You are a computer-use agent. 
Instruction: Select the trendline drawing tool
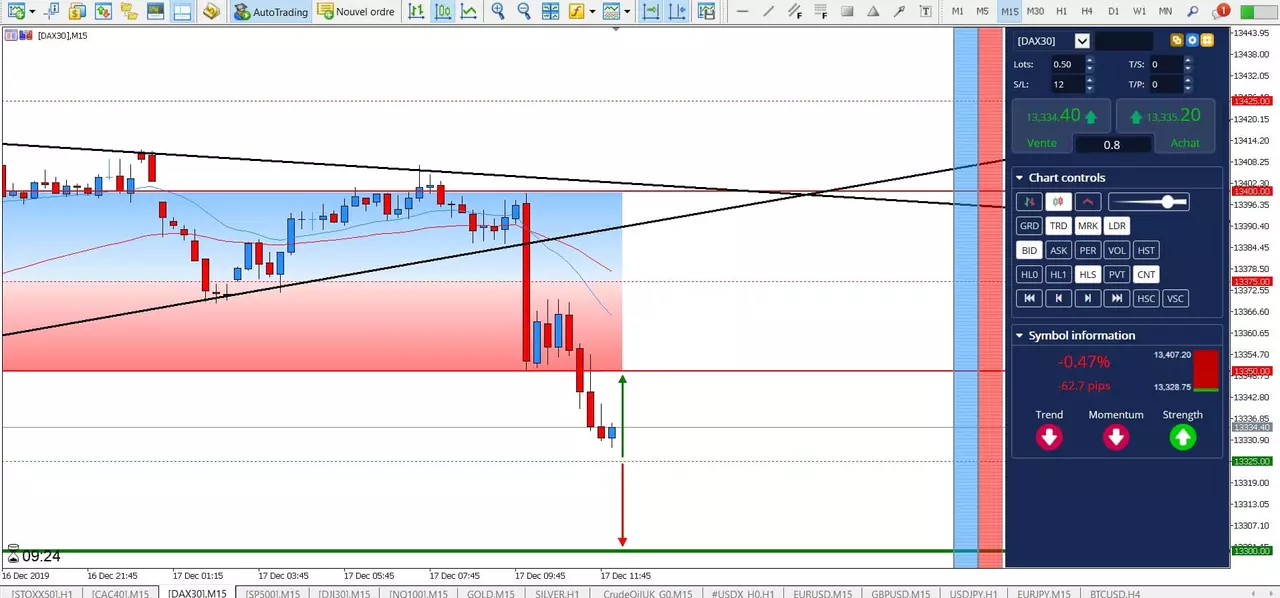click(768, 12)
